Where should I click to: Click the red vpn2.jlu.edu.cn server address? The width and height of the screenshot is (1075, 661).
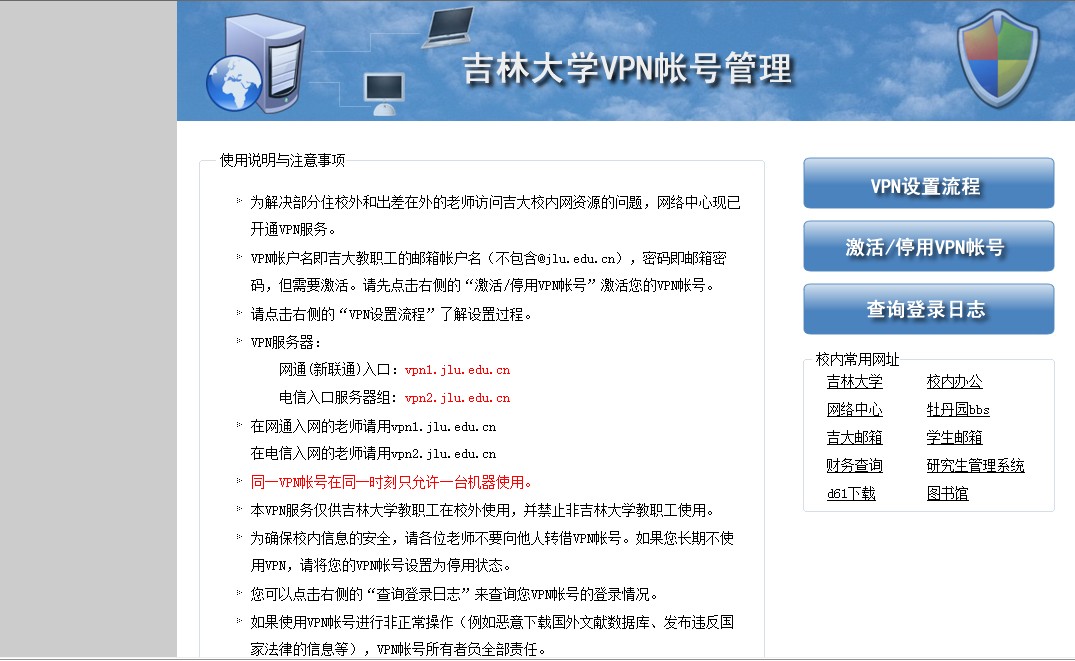pos(457,398)
